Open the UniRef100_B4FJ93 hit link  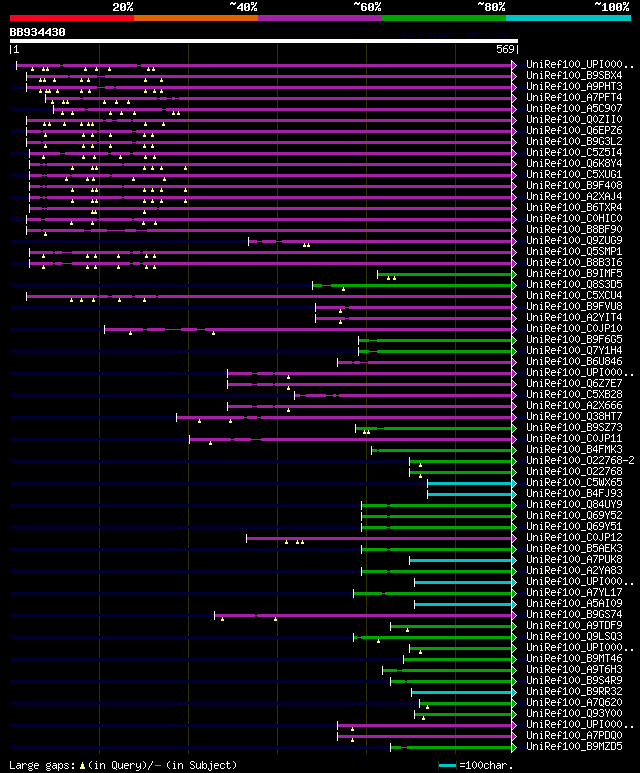tap(574, 493)
